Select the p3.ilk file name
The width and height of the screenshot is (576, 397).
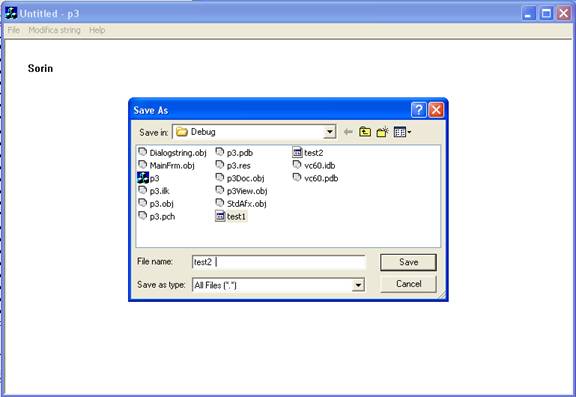tap(159, 191)
